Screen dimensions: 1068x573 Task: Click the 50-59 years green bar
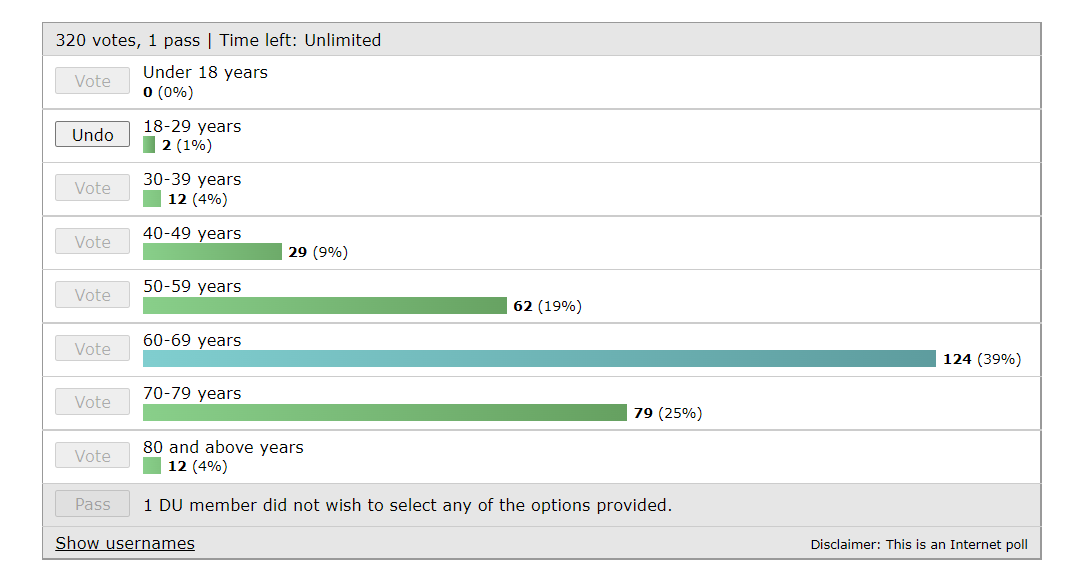coord(325,306)
